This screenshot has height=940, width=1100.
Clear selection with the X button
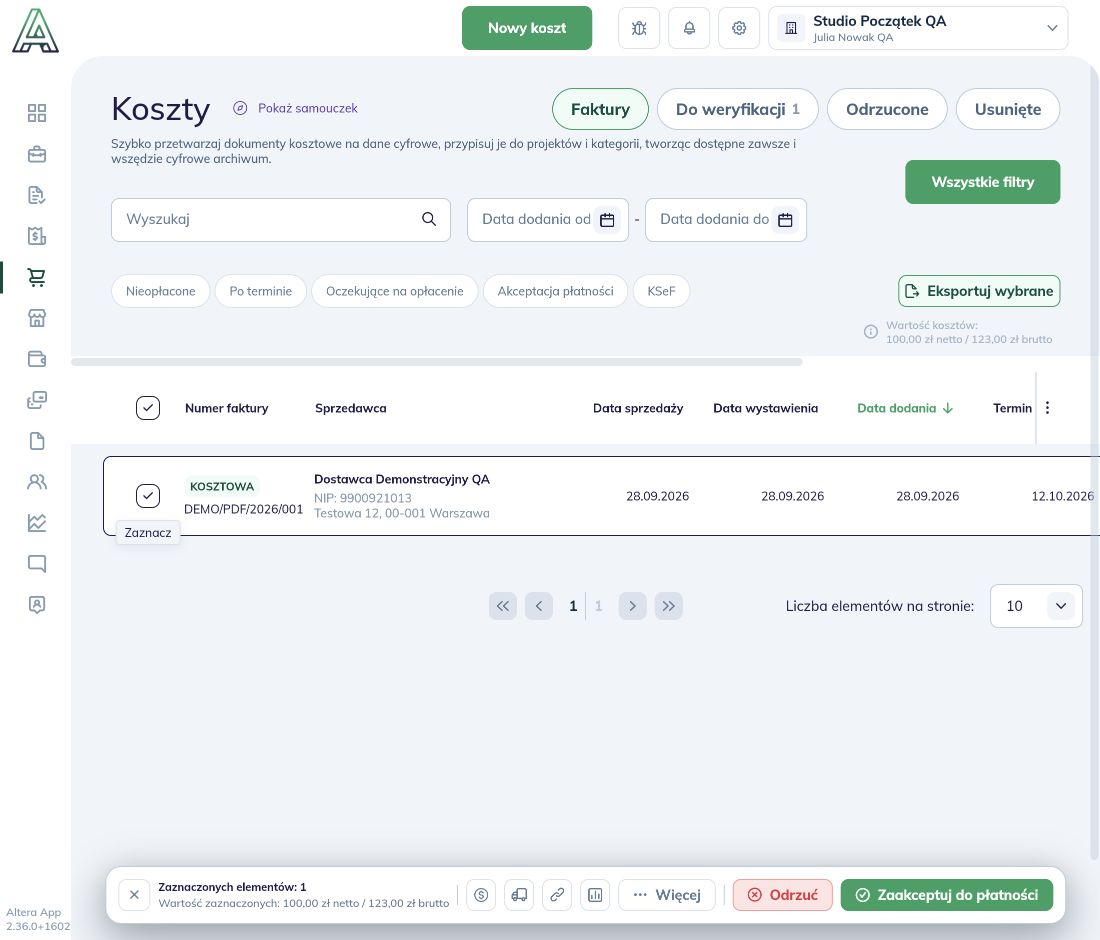134,895
